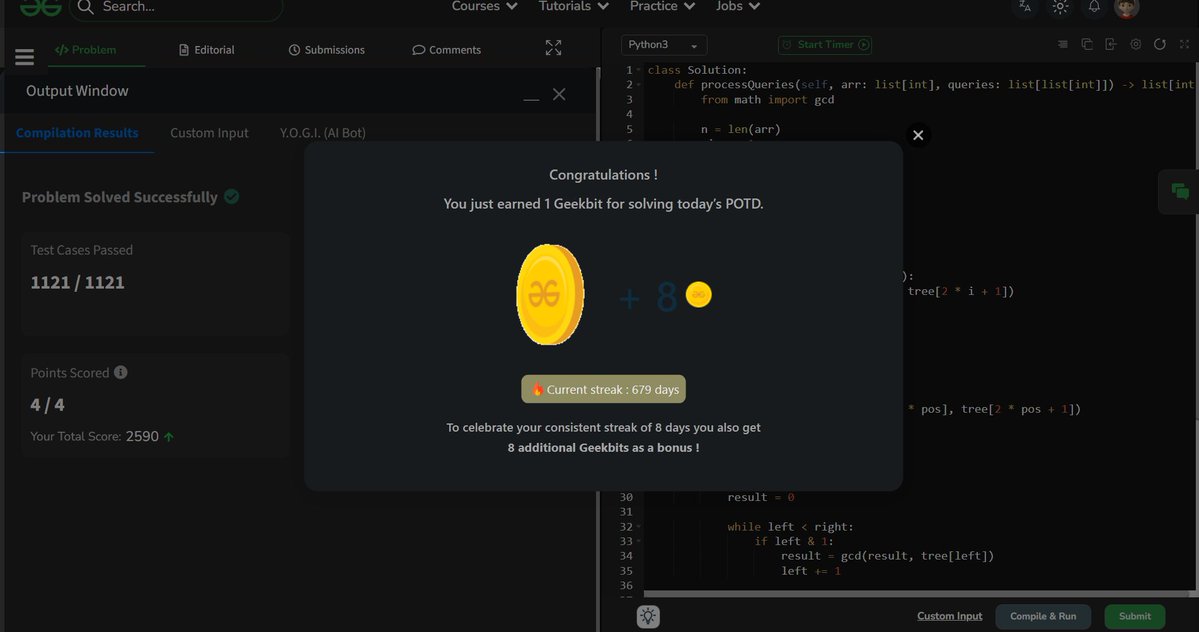The width and height of the screenshot is (1199, 632).
Task: Click the Custom Input link below editor
Action: [x=950, y=616]
